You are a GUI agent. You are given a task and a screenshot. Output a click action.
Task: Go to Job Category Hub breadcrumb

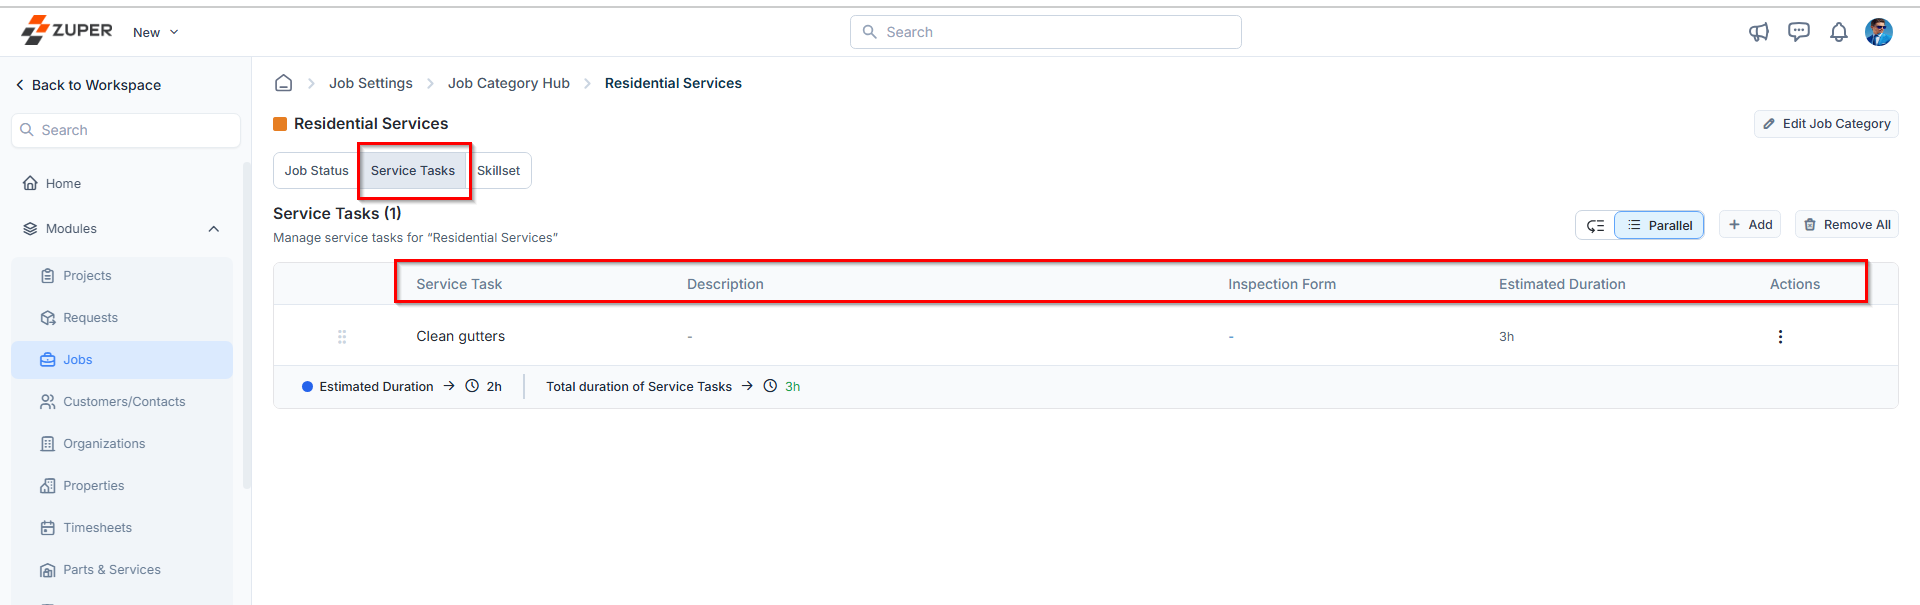[x=509, y=83]
